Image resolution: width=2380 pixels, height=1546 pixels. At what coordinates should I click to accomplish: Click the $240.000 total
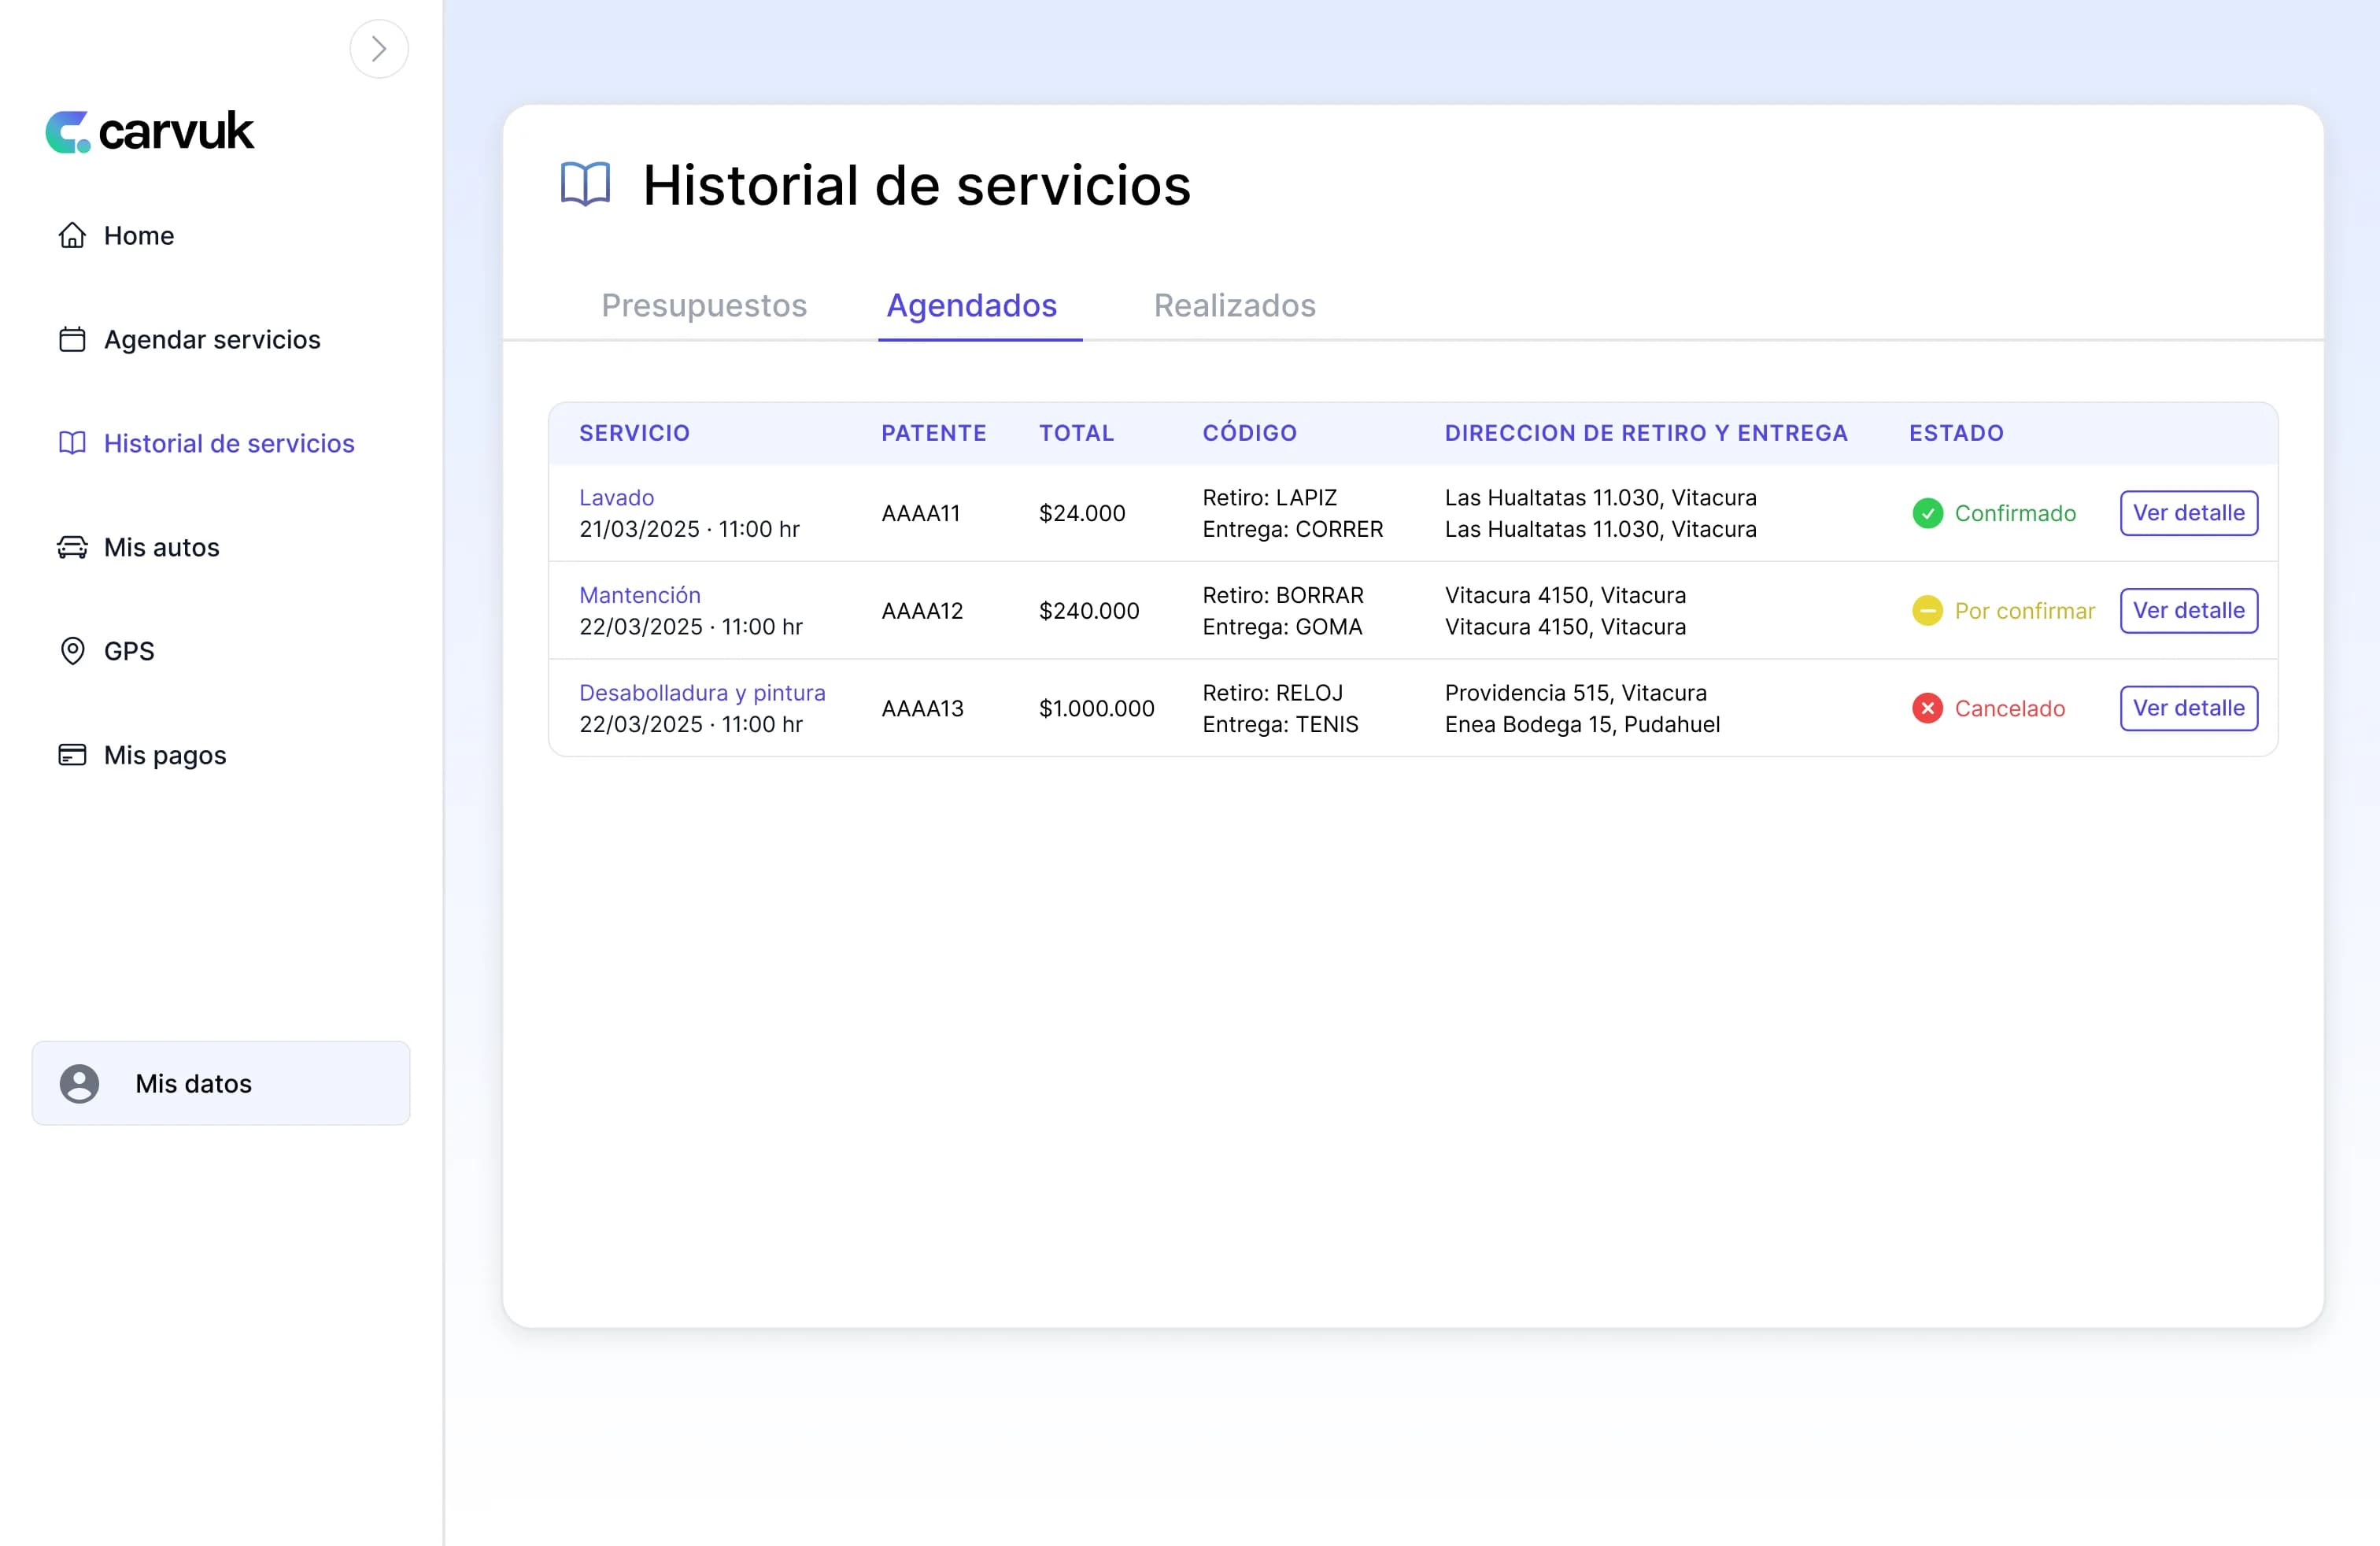[1089, 611]
